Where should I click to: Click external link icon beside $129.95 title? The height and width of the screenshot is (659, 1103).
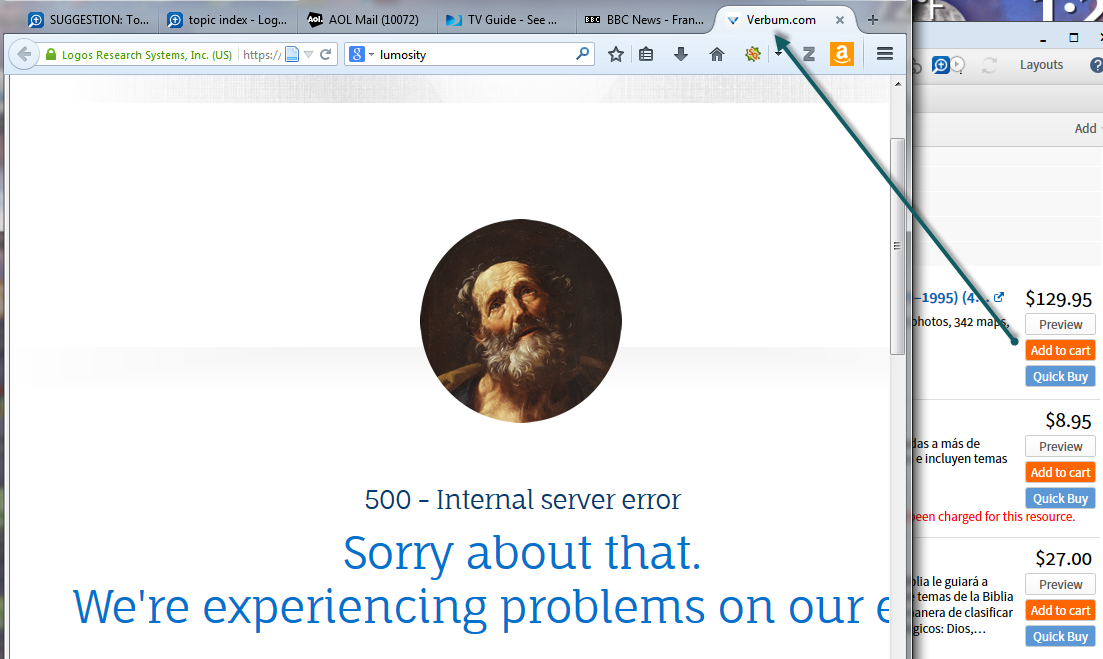[999, 297]
